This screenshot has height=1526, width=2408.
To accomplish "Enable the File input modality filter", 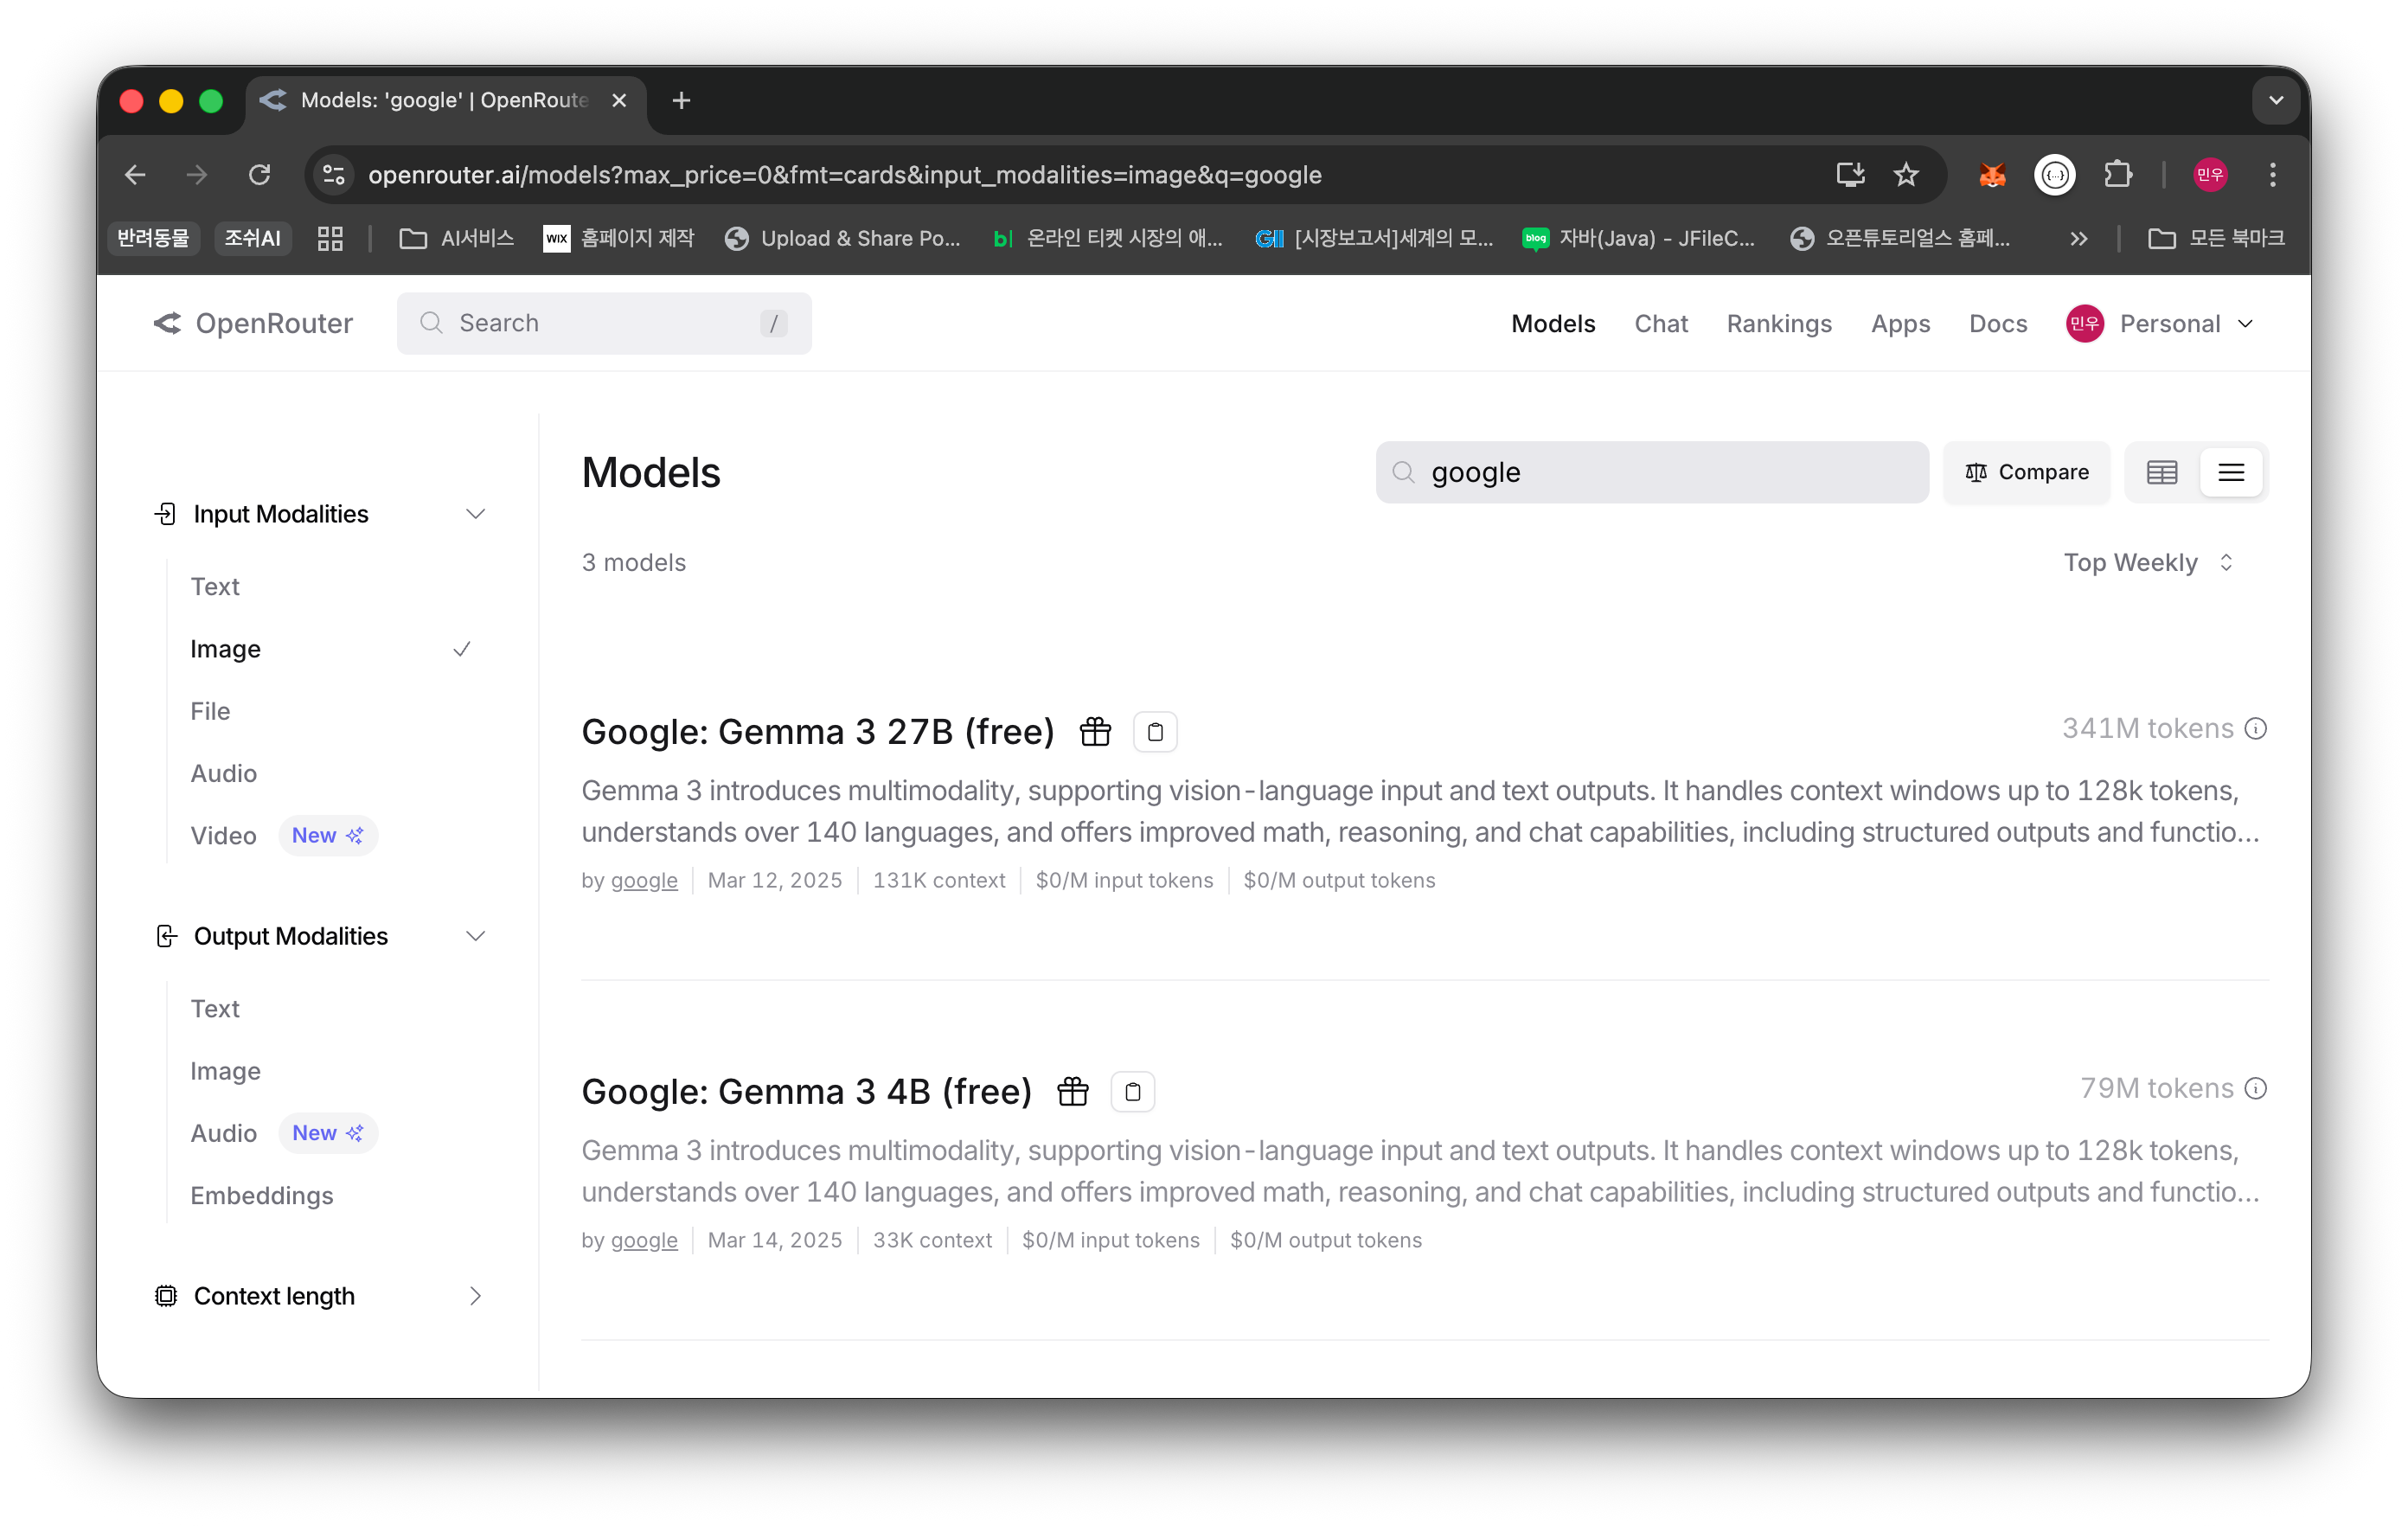I will tap(210, 711).
